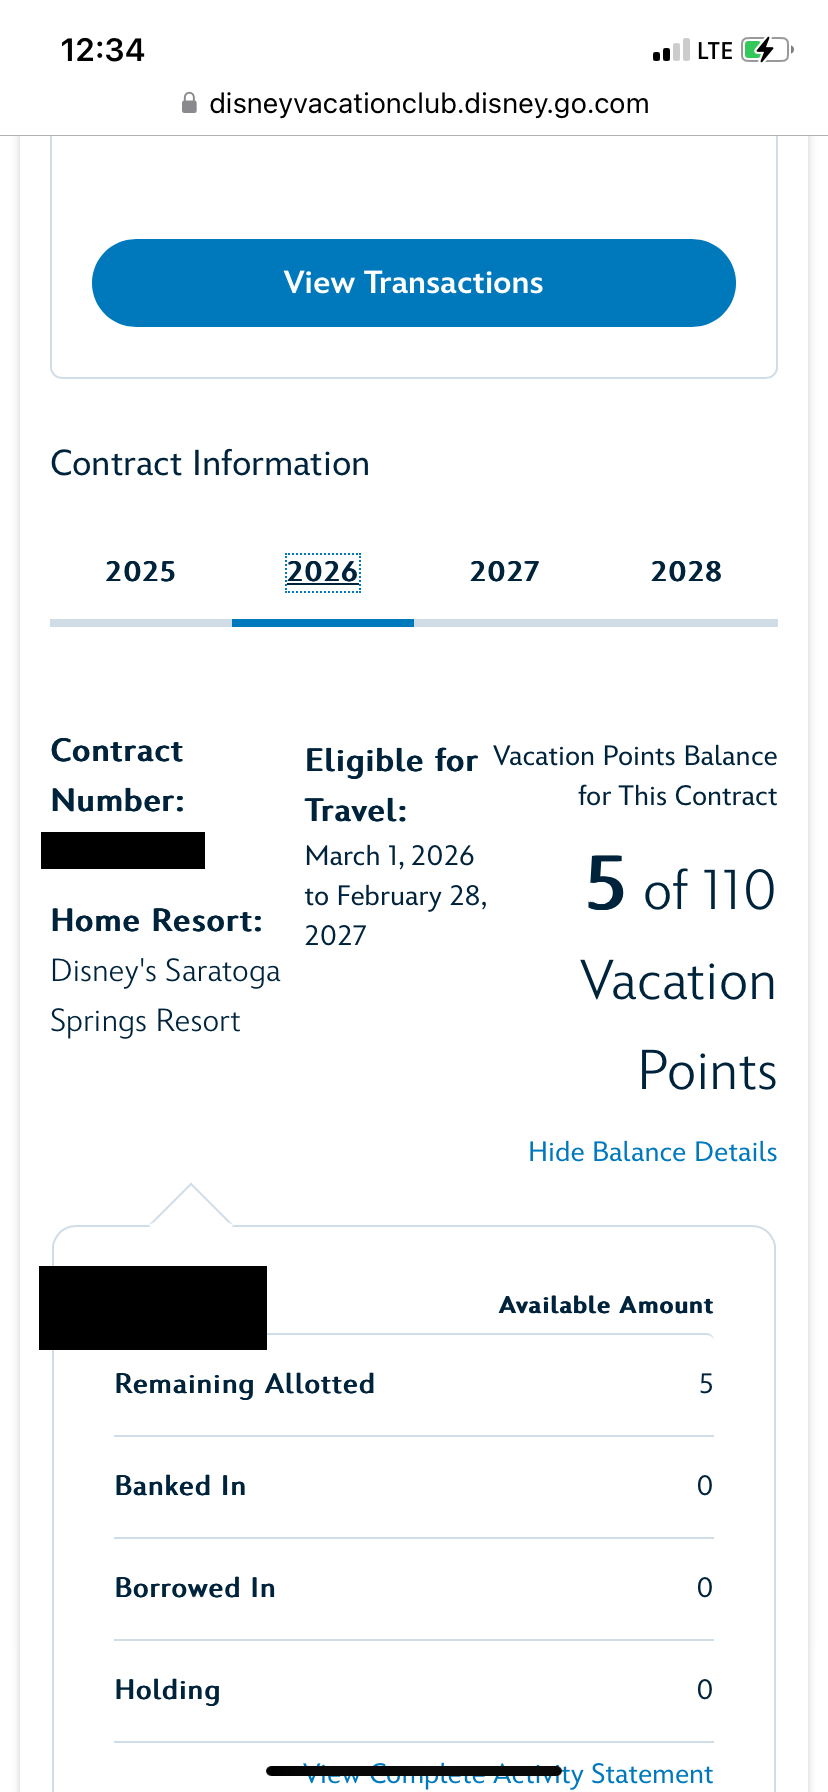Switch to the 2028 tab
Screen dimensions: 828x1792
coord(686,572)
